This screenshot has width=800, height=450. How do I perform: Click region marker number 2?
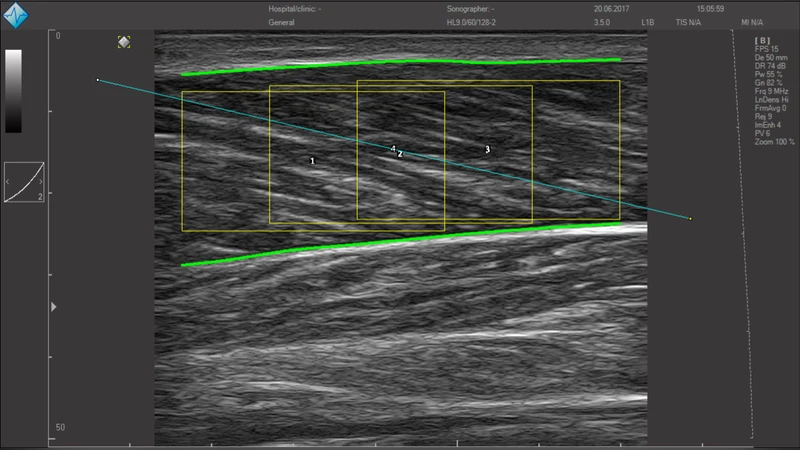point(400,155)
